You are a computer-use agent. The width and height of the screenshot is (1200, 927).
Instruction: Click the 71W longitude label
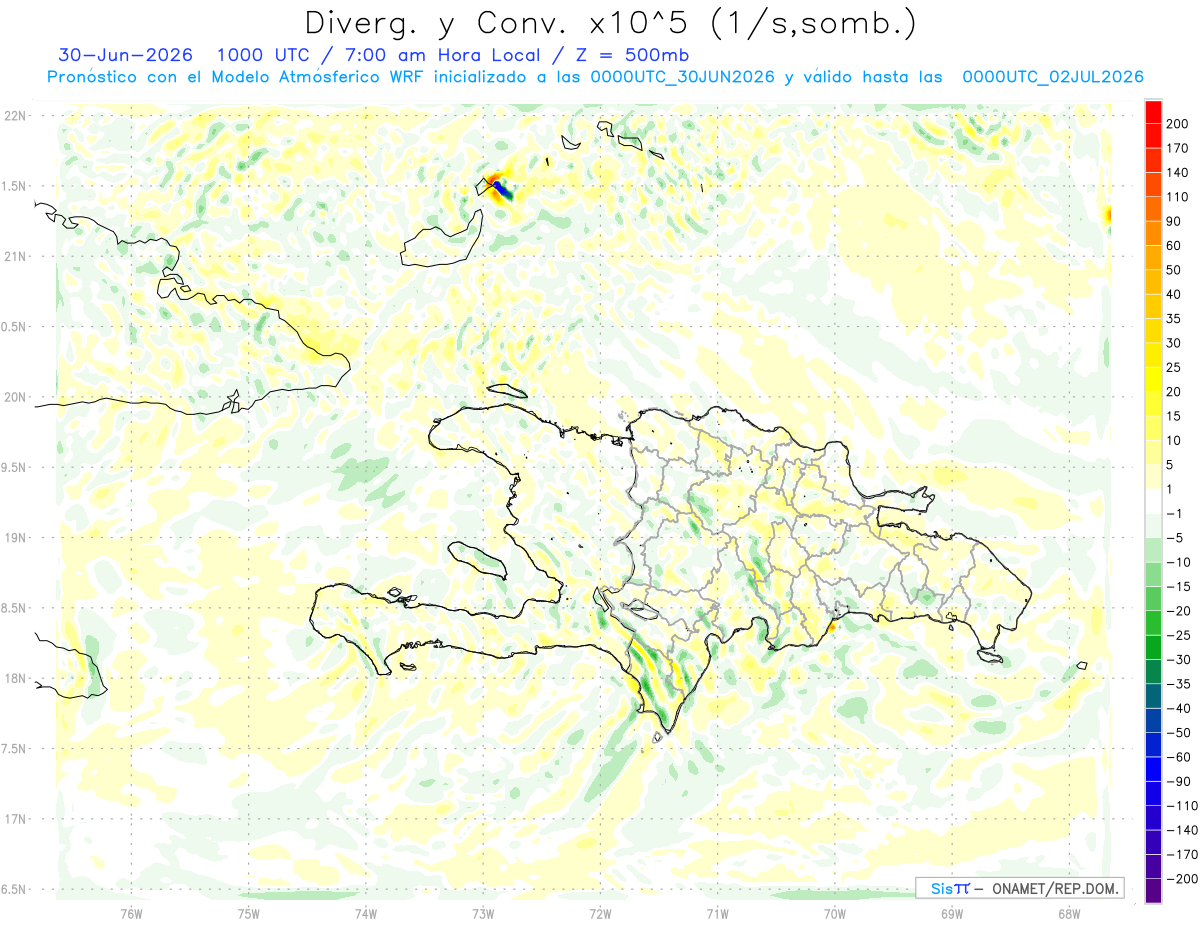coord(717,913)
